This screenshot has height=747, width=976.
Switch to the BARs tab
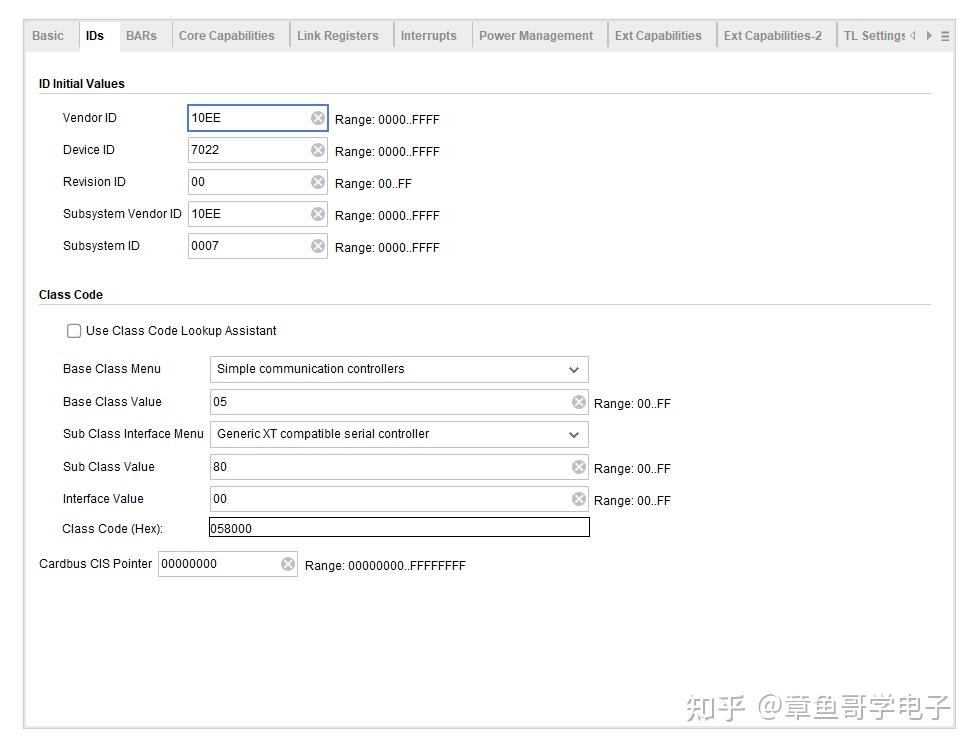[x=141, y=36]
